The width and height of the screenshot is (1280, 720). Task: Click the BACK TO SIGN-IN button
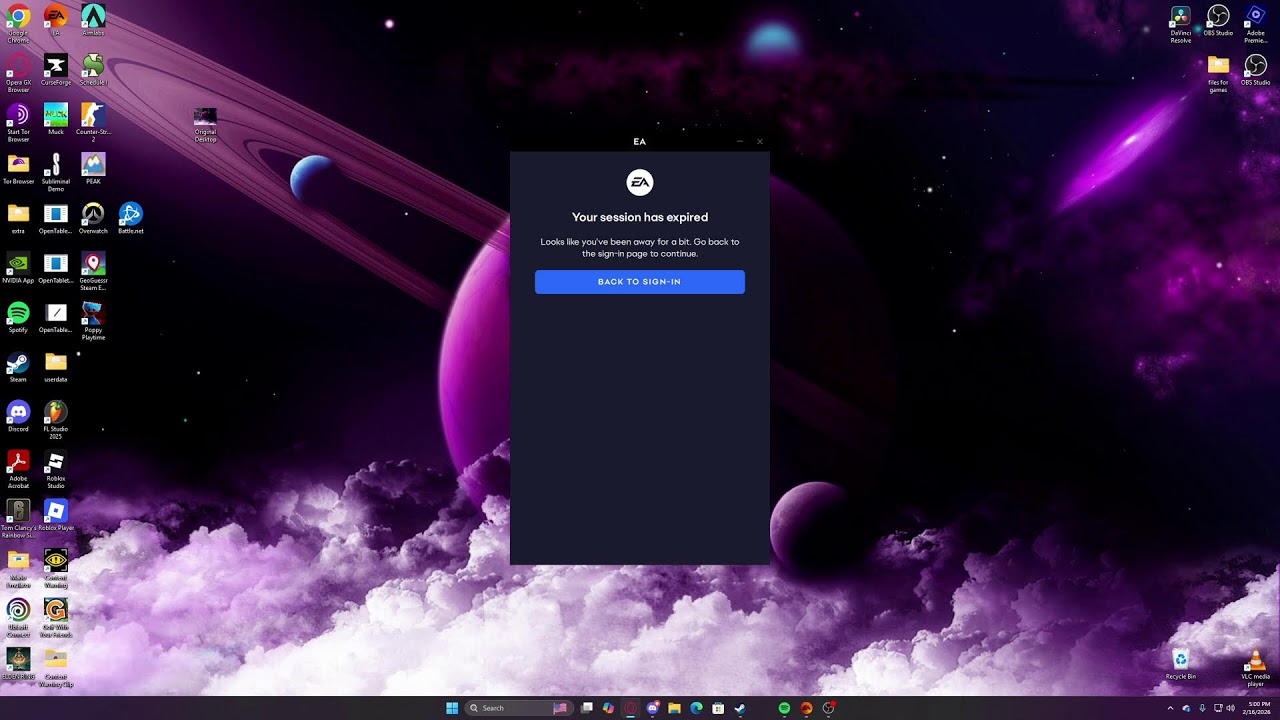[x=640, y=282]
